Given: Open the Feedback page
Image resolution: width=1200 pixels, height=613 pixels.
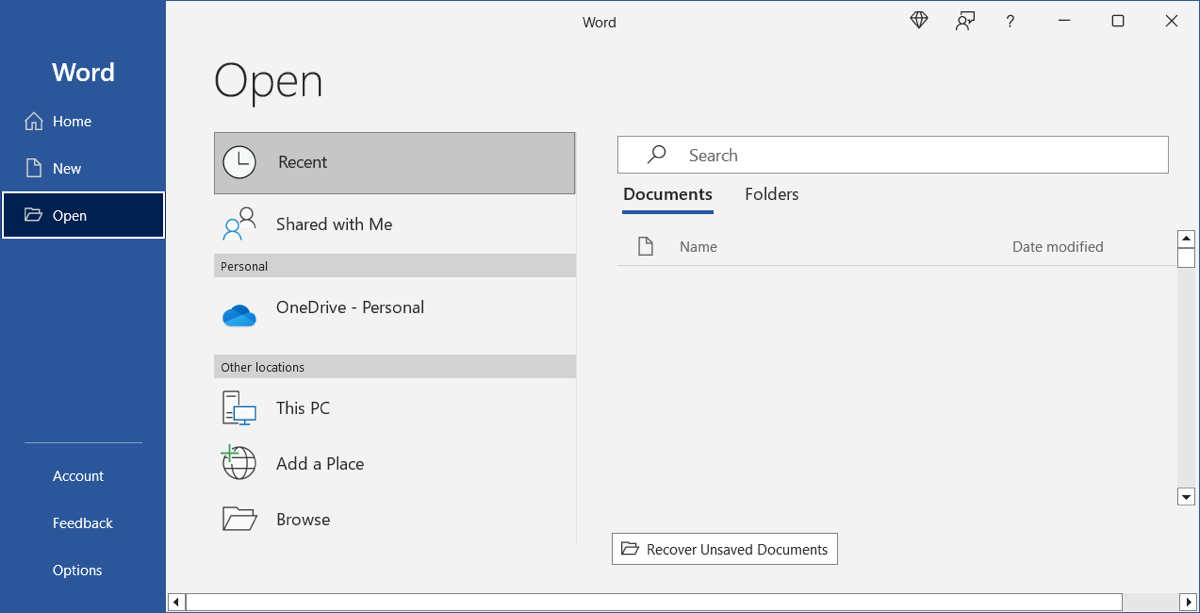Looking at the screenshot, I should click(x=82, y=522).
